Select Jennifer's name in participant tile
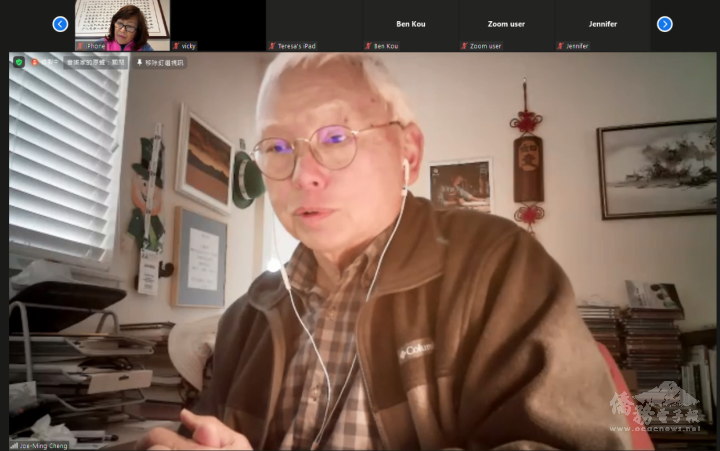This screenshot has width=720, height=451. click(x=602, y=24)
